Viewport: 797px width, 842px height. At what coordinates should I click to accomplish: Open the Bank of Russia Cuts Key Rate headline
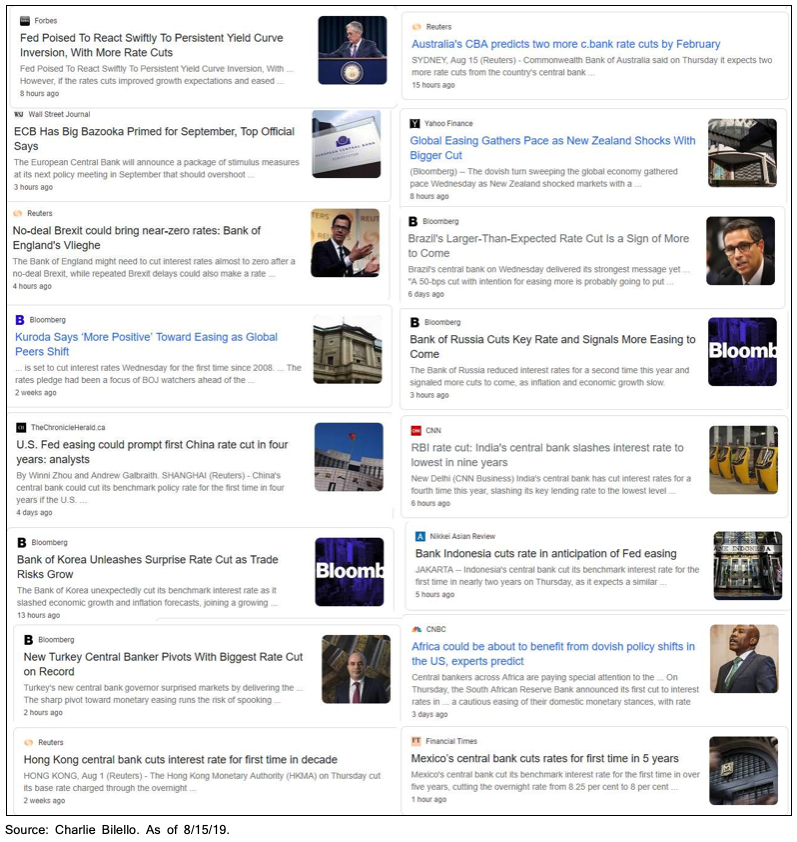coord(553,346)
